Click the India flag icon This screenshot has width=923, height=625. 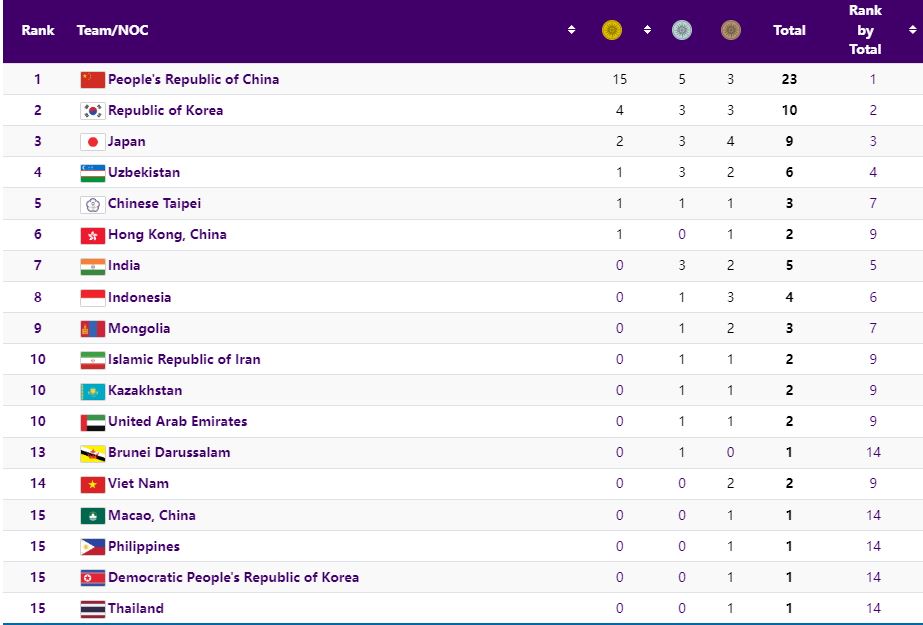tap(92, 267)
